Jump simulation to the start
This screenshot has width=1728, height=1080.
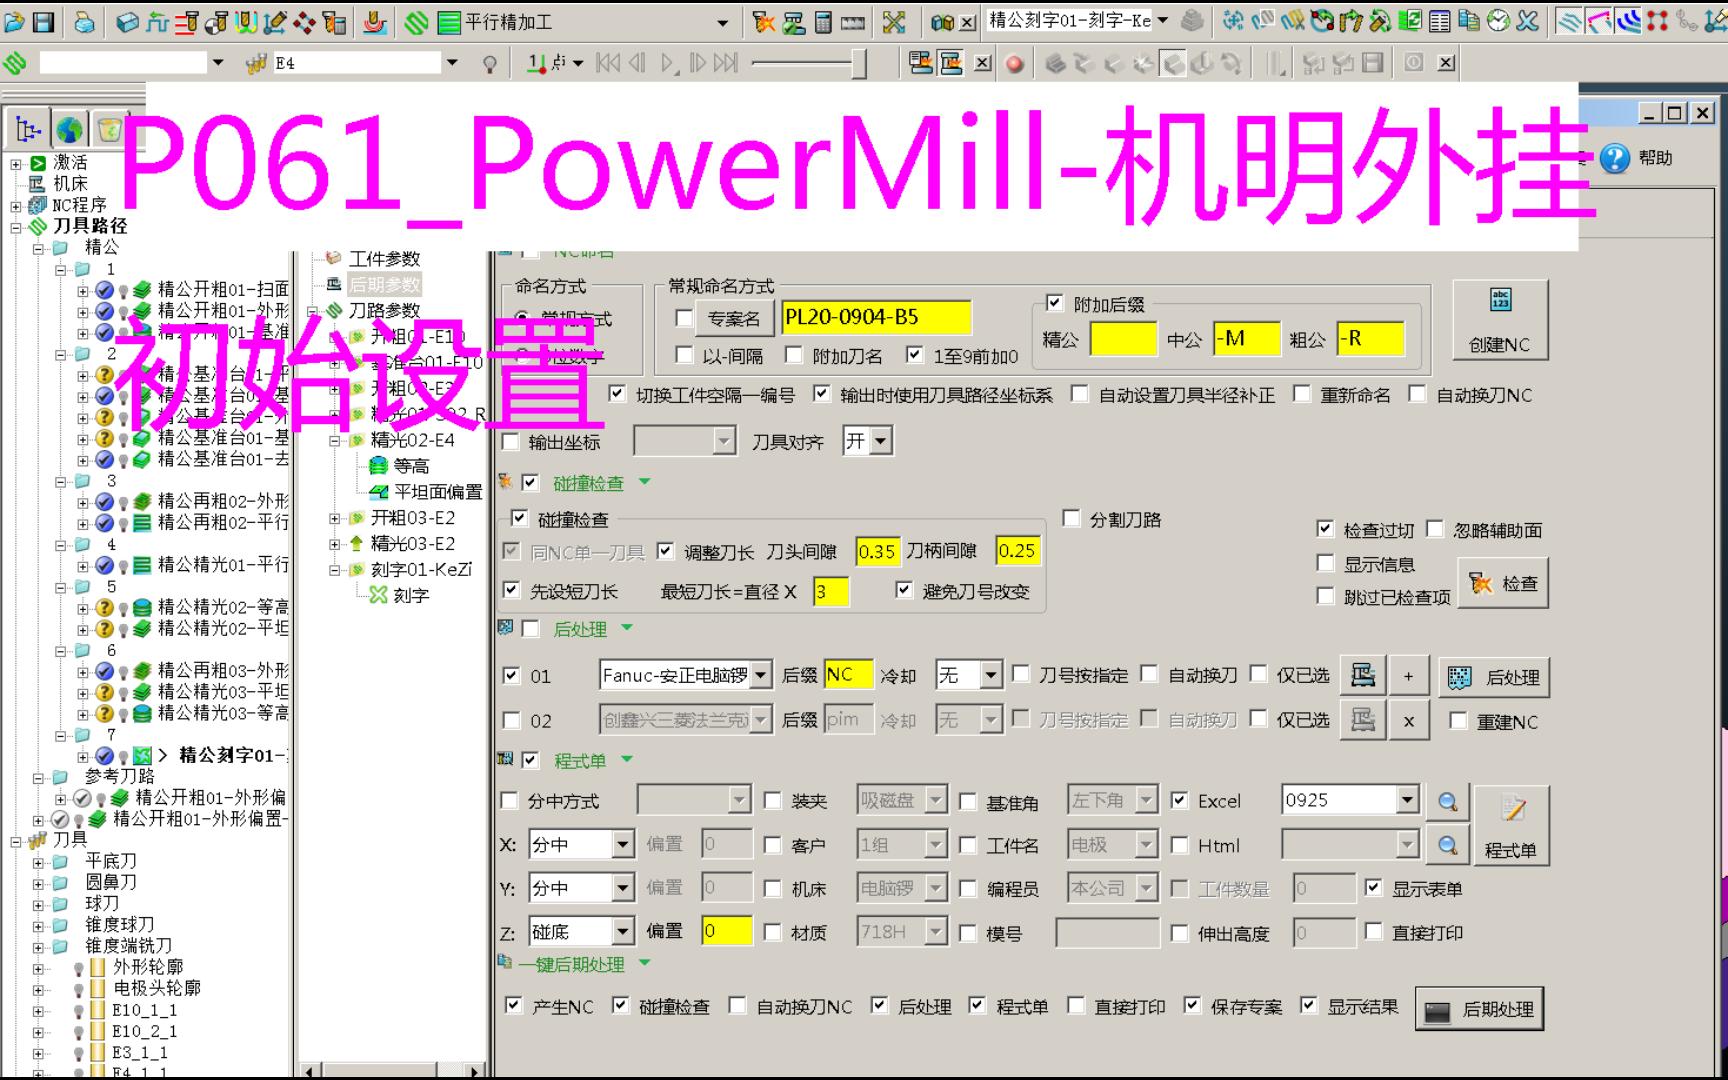click(x=607, y=63)
